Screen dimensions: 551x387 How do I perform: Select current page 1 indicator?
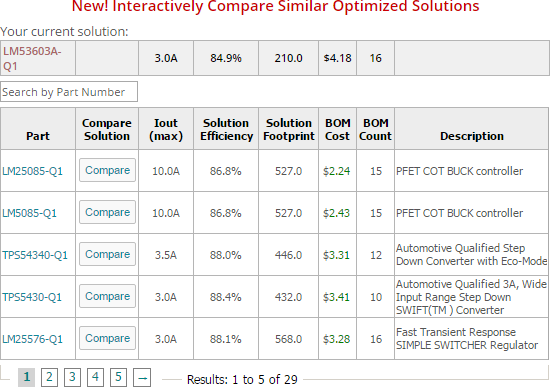pyautogui.click(x=26, y=378)
